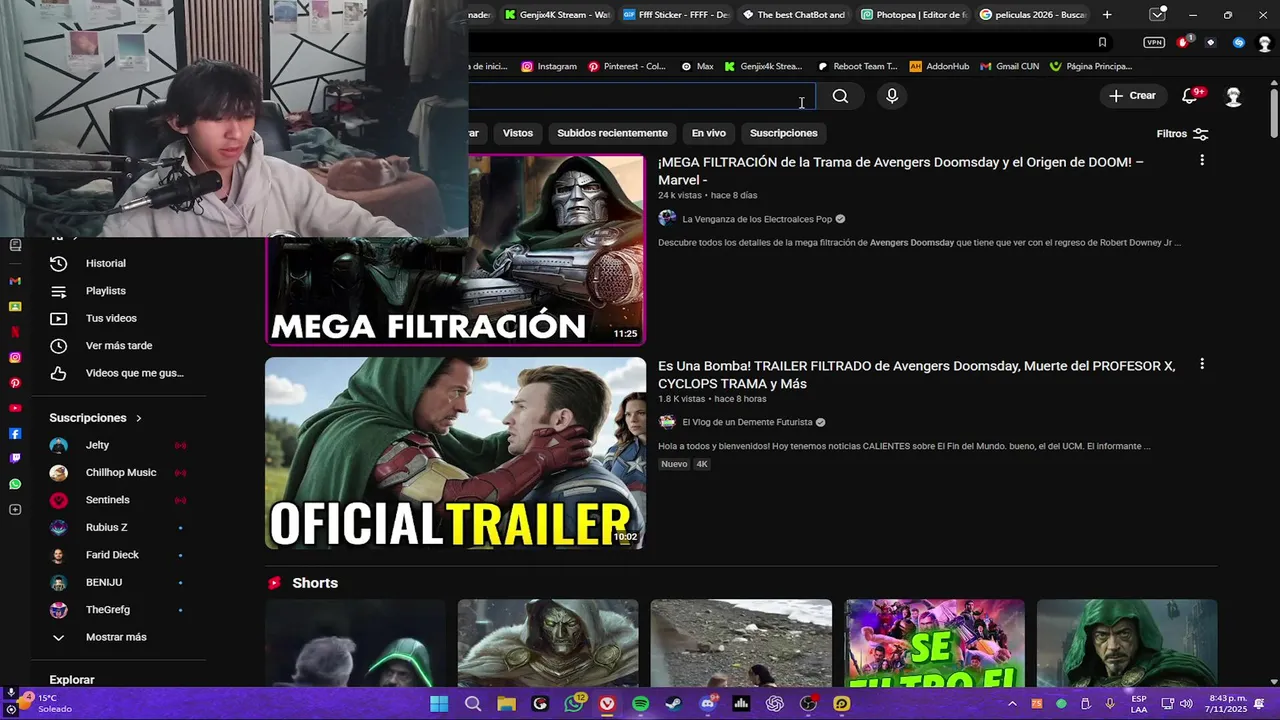The image size is (1280, 720).
Task: Open a new browser tab
Action: 1107,15
